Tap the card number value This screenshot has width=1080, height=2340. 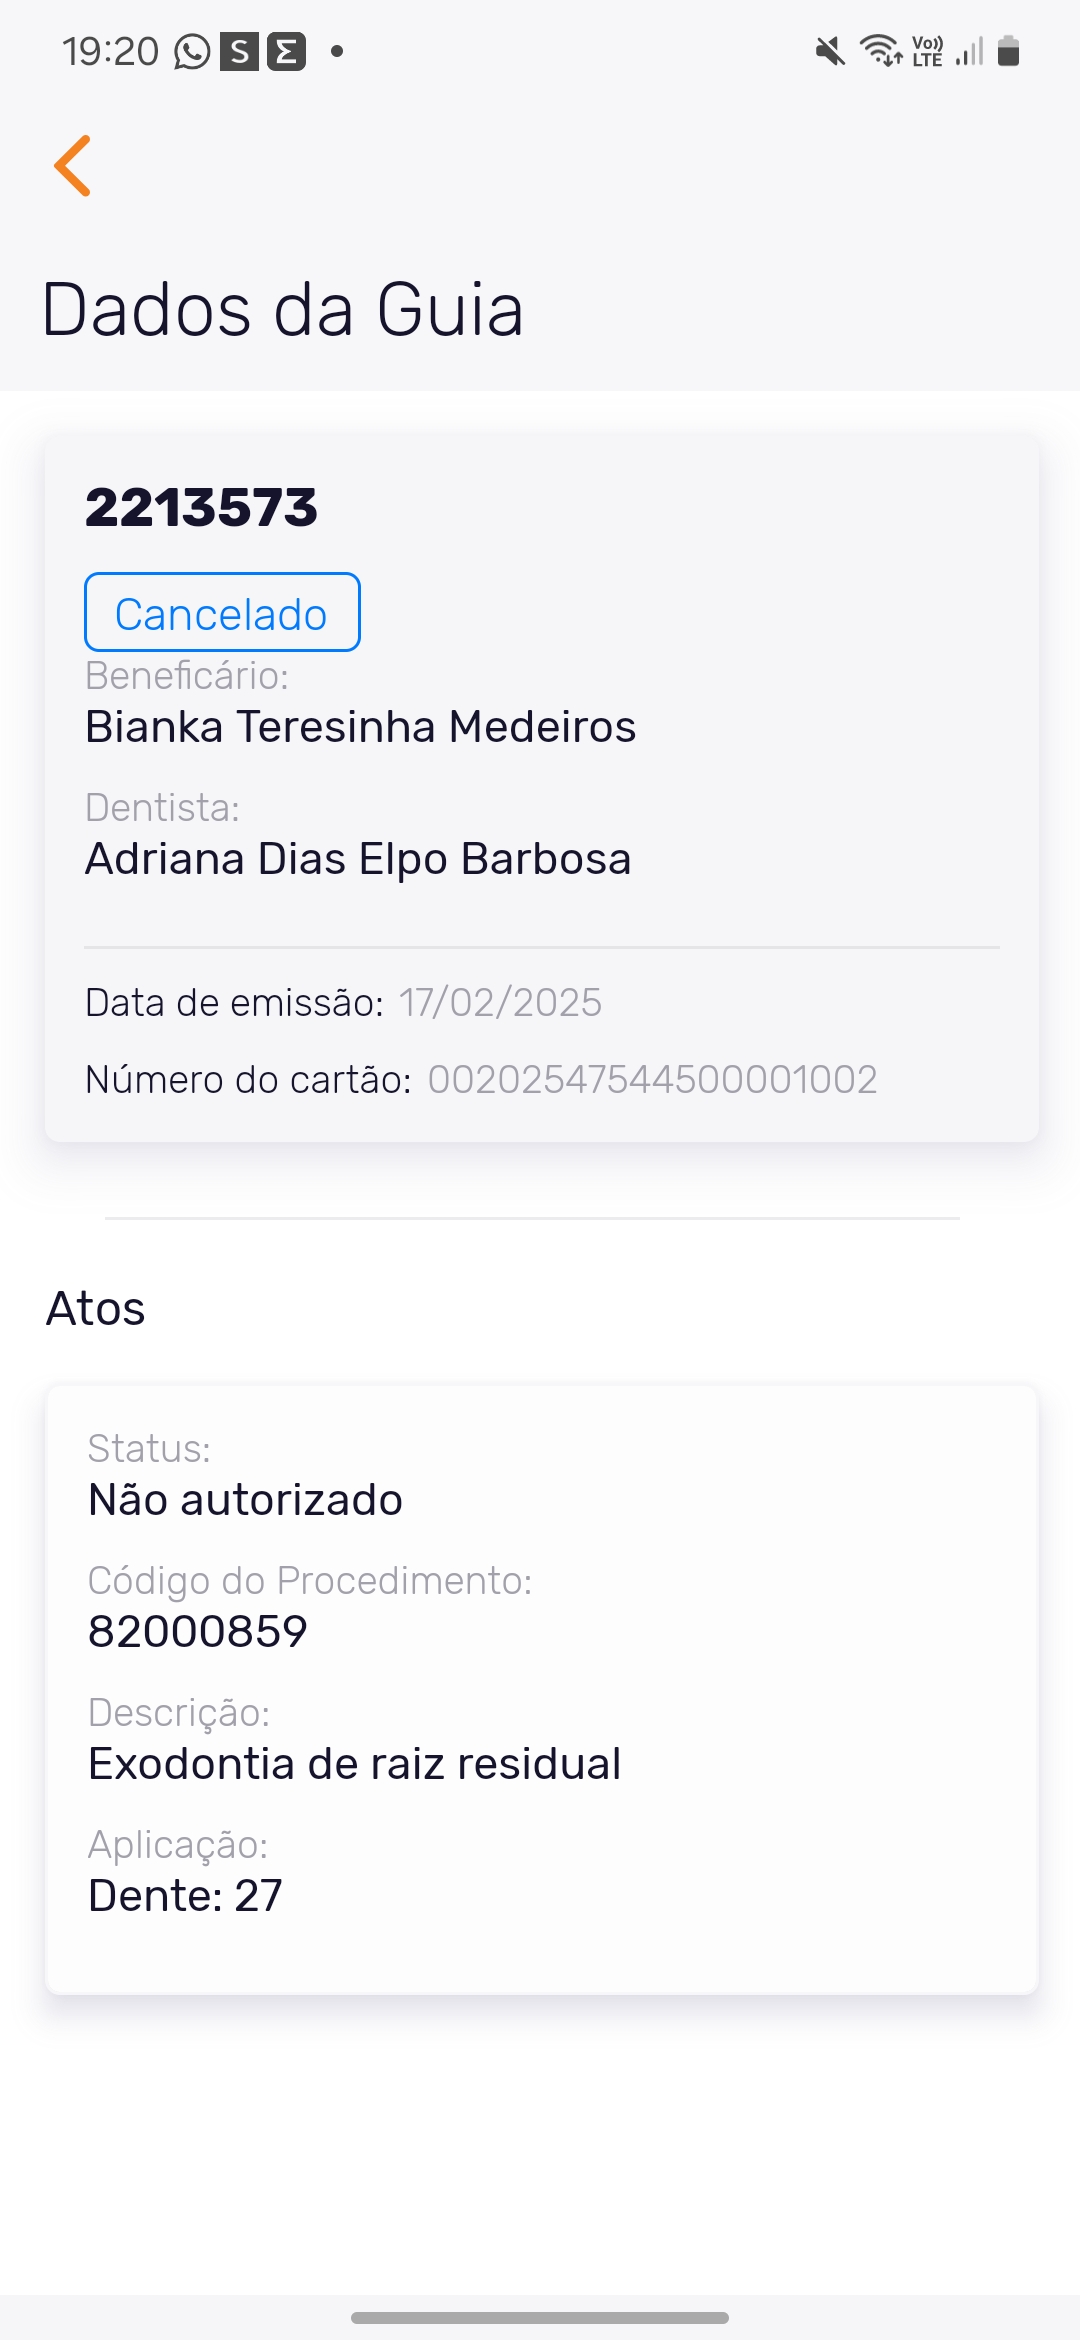point(652,1080)
